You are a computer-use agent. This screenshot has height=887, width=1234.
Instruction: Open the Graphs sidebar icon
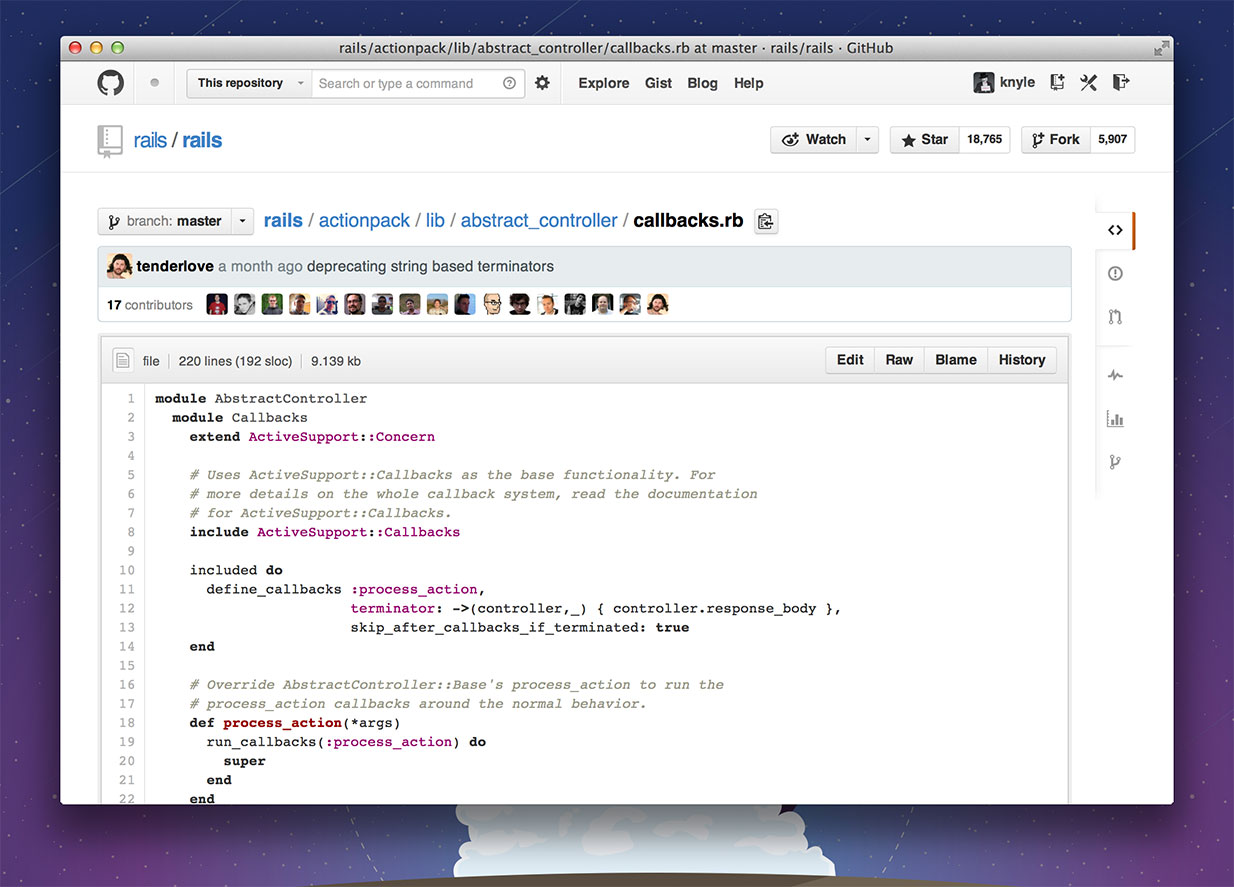point(1115,419)
